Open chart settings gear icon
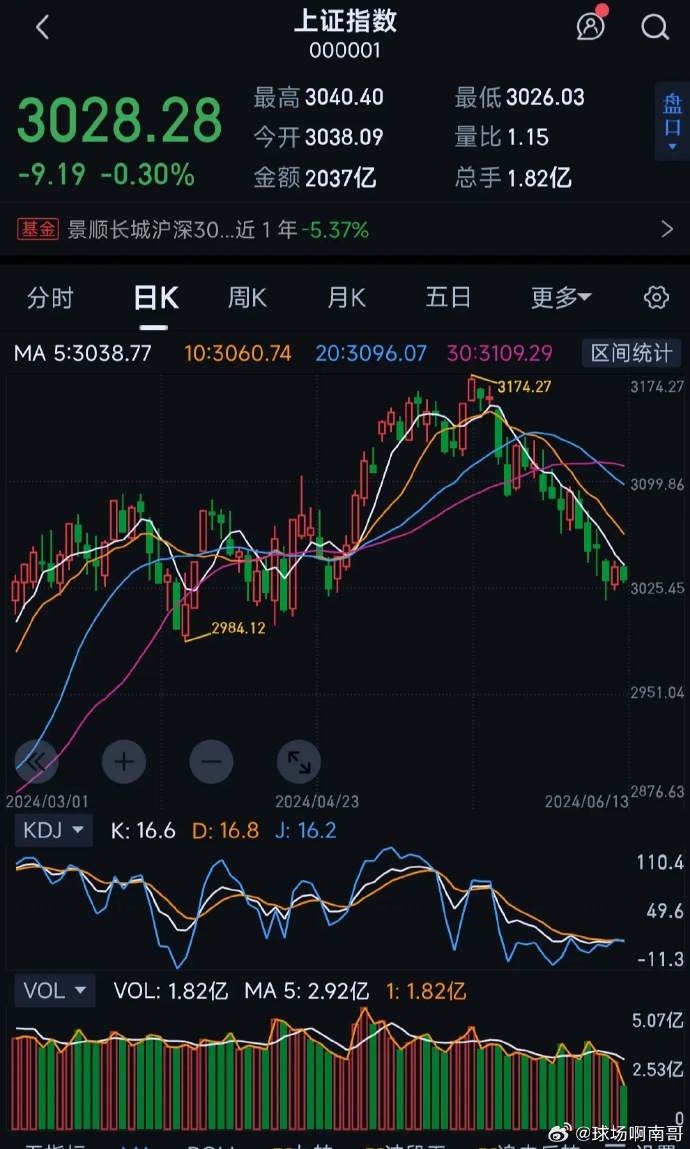Viewport: 690px width, 1149px height. click(656, 298)
